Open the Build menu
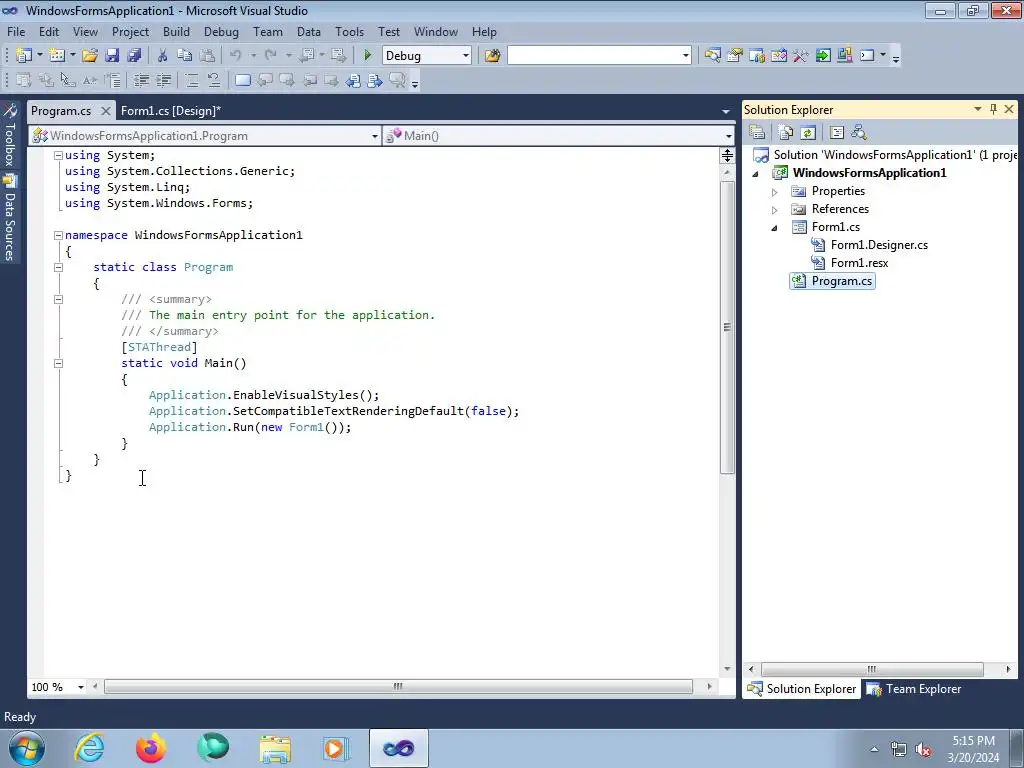Viewport: 1024px width, 768px height. tap(176, 31)
